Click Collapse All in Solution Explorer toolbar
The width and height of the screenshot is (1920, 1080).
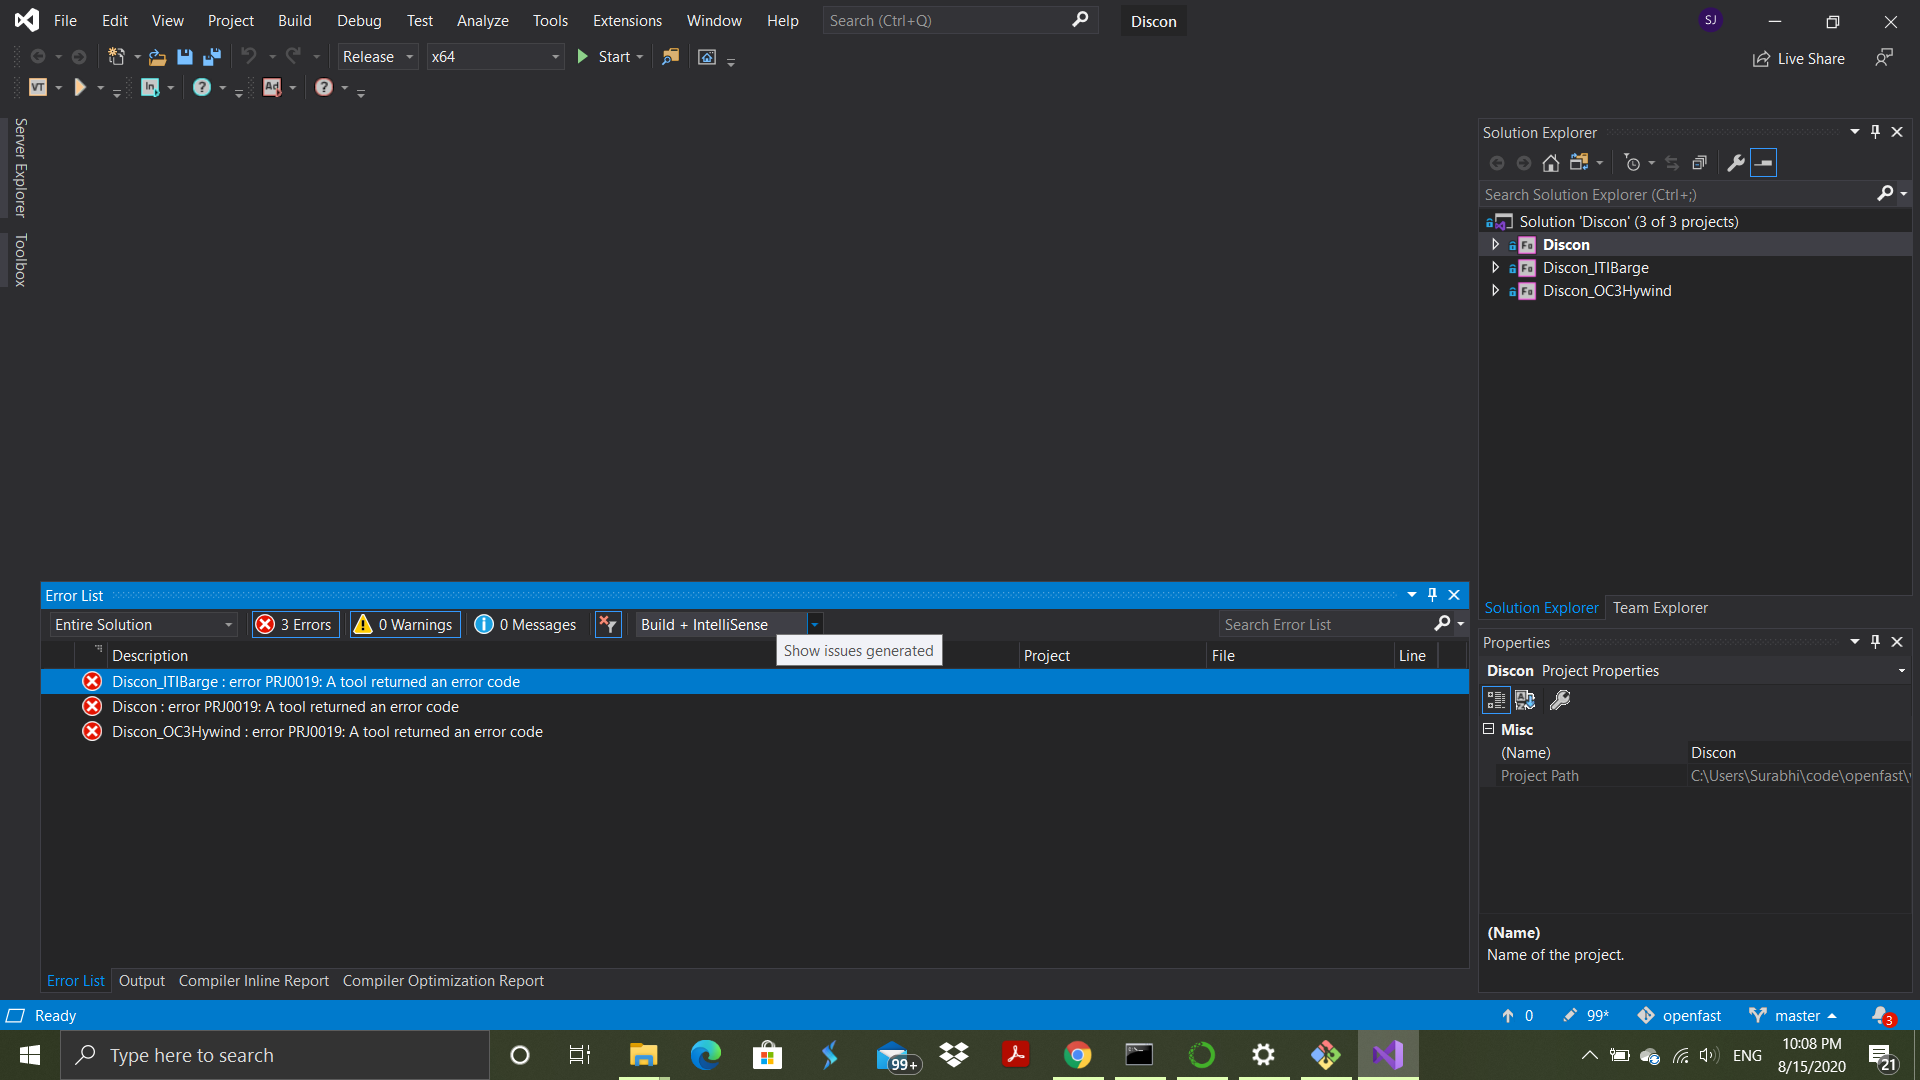1699,163
